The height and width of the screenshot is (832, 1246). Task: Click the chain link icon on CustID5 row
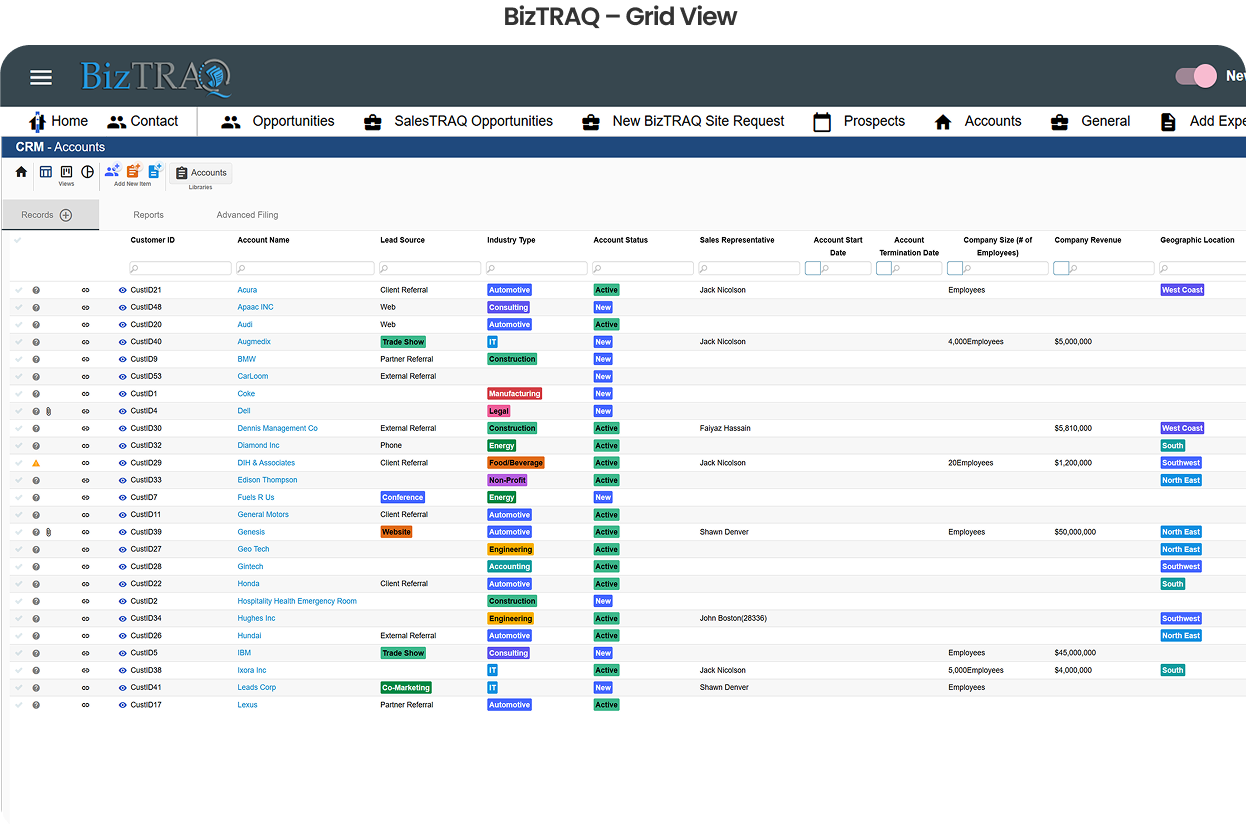[85, 653]
